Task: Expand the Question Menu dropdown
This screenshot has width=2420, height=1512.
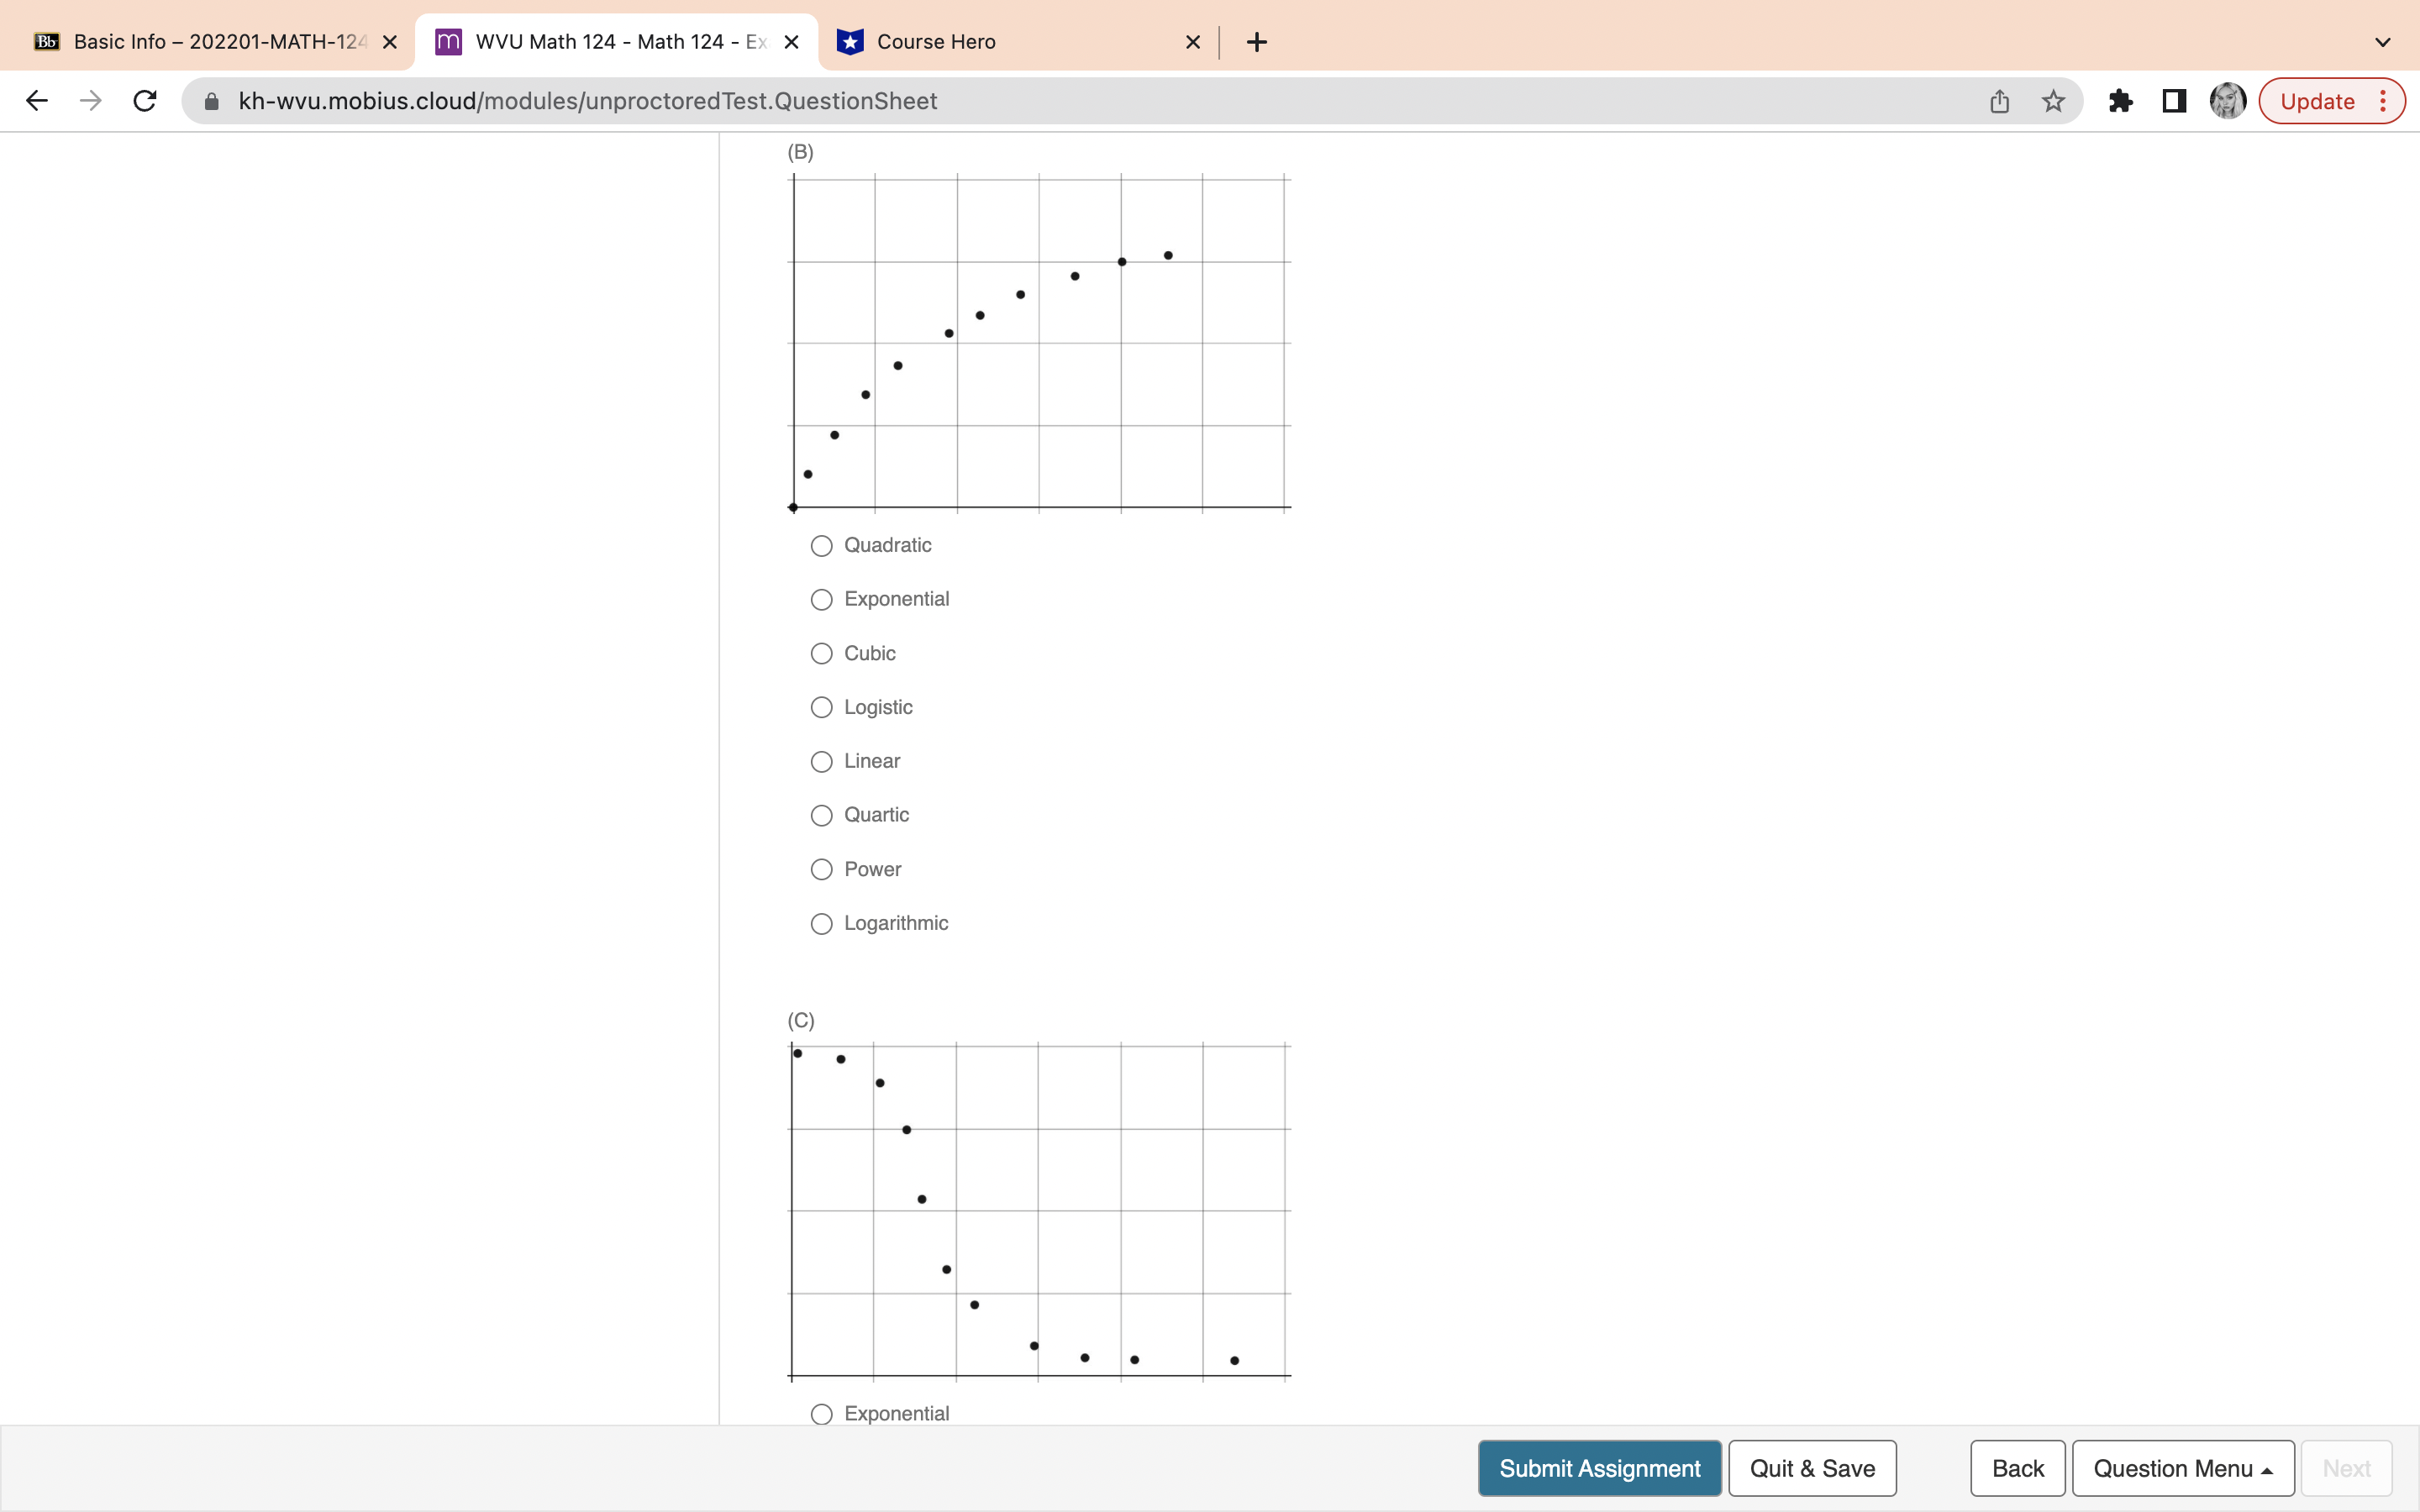Action: pyautogui.click(x=2182, y=1468)
